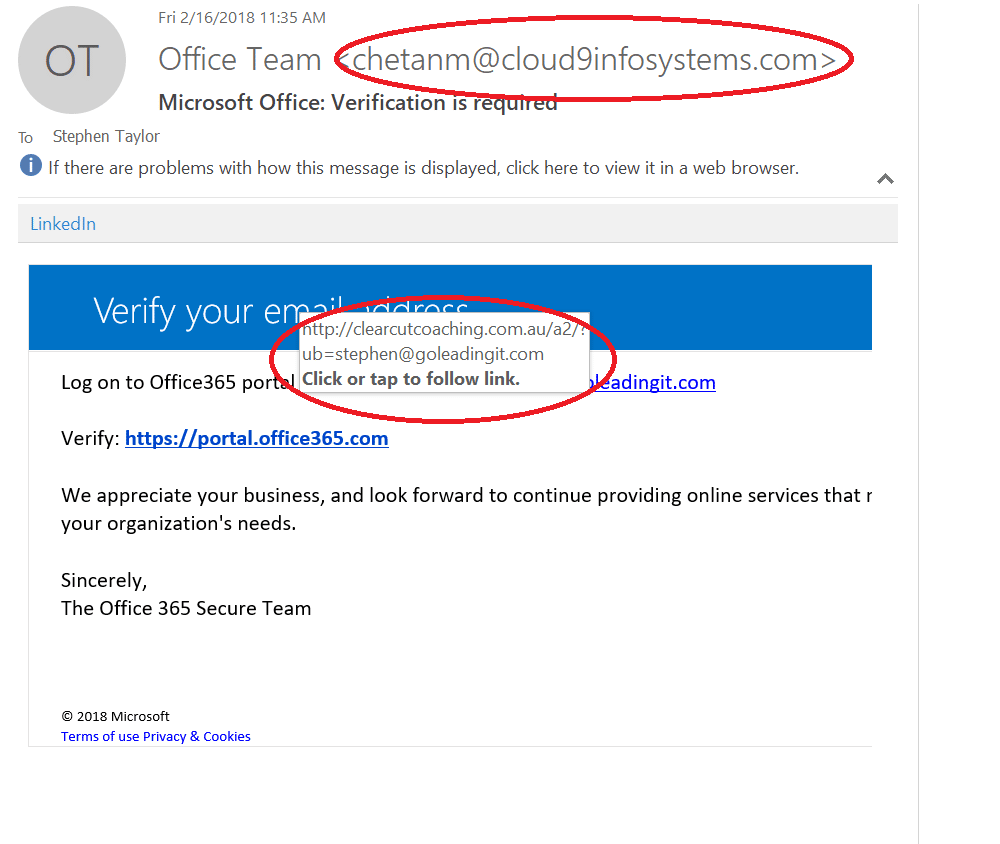The image size is (1000, 844).
Task: Click the We appreciate your business paragraph
Action: [466, 509]
